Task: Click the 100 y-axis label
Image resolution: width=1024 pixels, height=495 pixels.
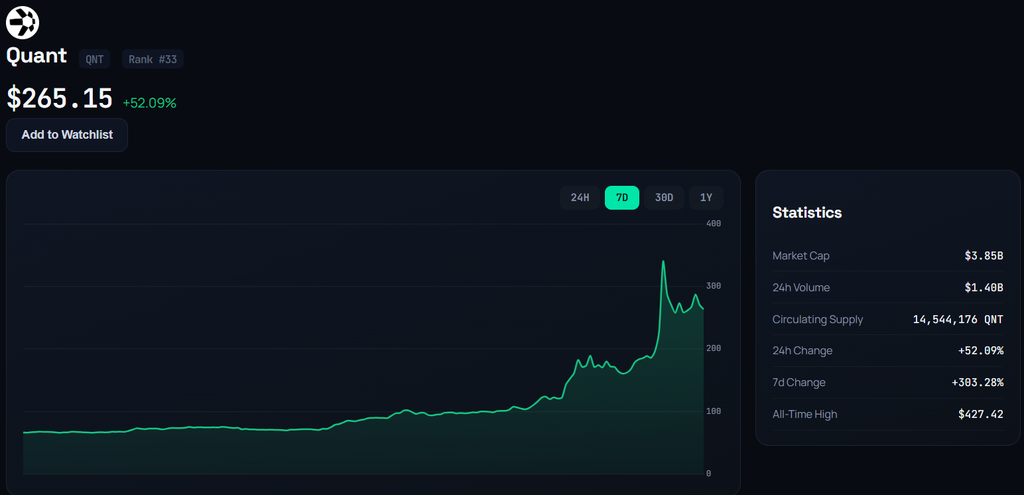Action: coord(713,411)
